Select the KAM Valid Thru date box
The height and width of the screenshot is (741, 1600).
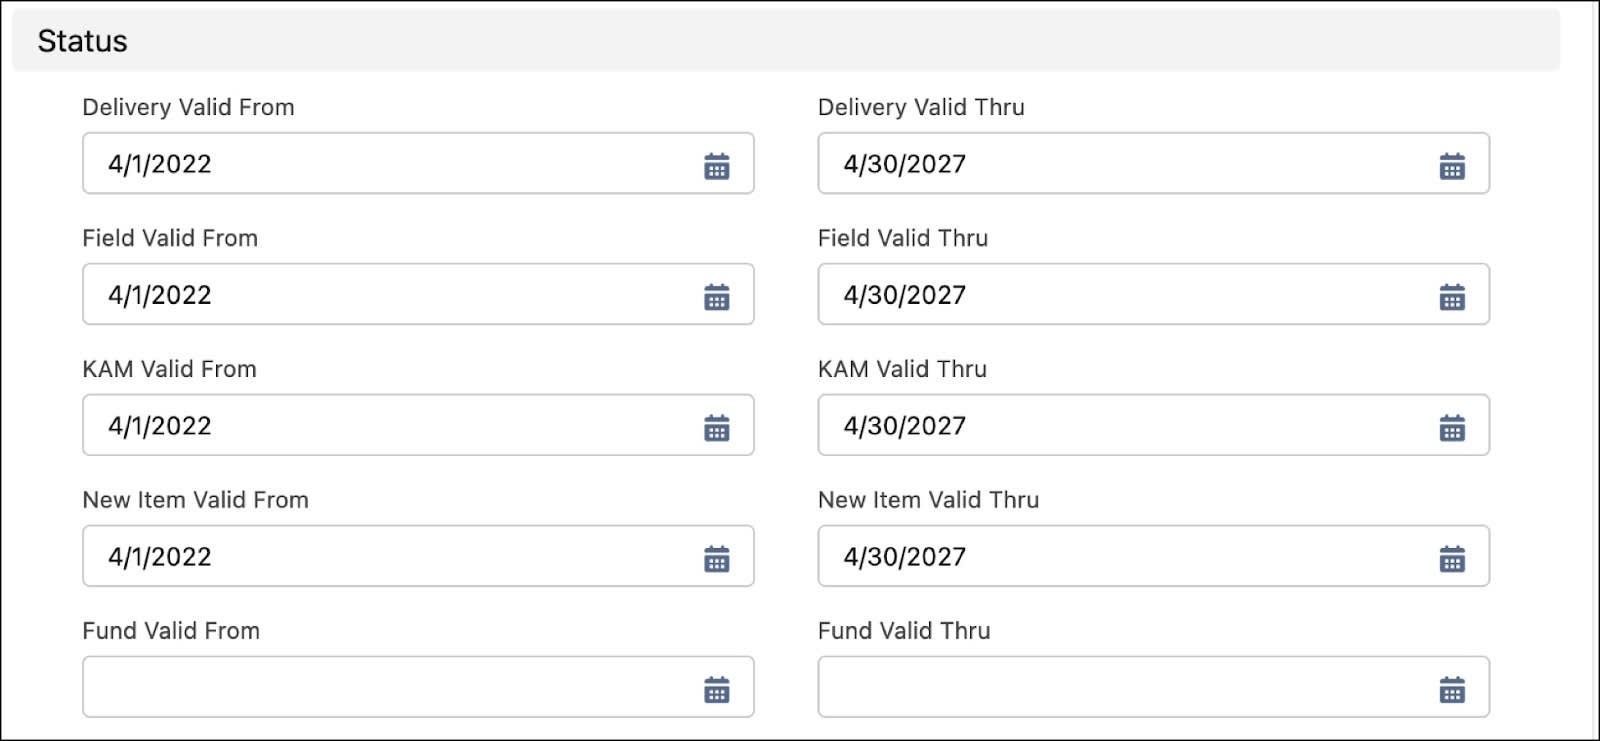coord(1125,426)
